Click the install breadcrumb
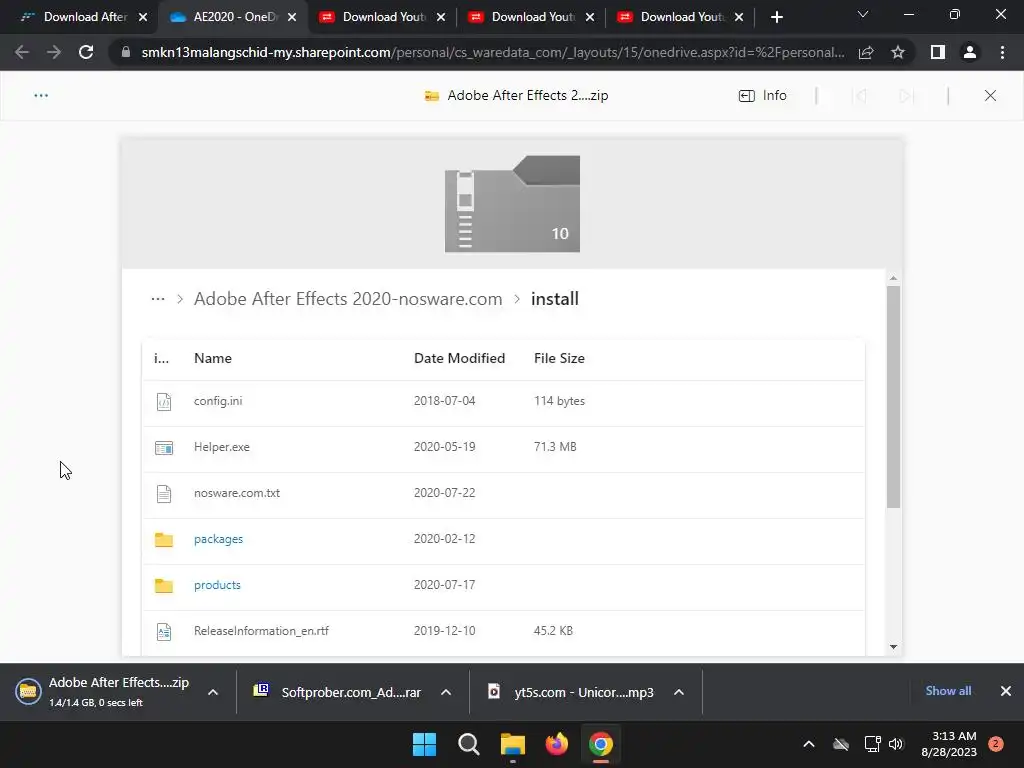 tap(554, 299)
